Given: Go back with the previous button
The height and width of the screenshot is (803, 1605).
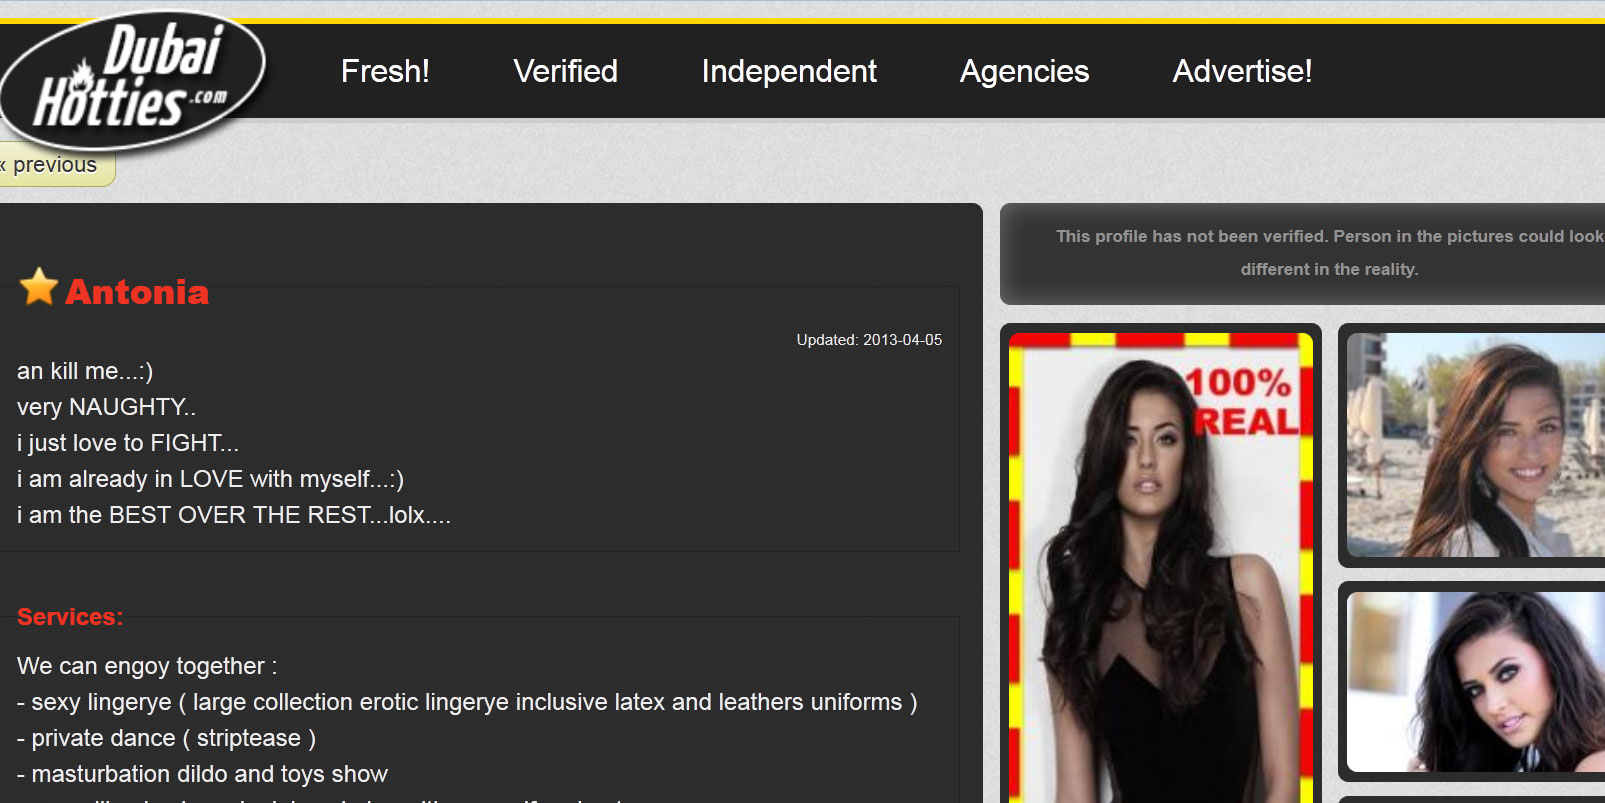Looking at the screenshot, I should point(54,166).
